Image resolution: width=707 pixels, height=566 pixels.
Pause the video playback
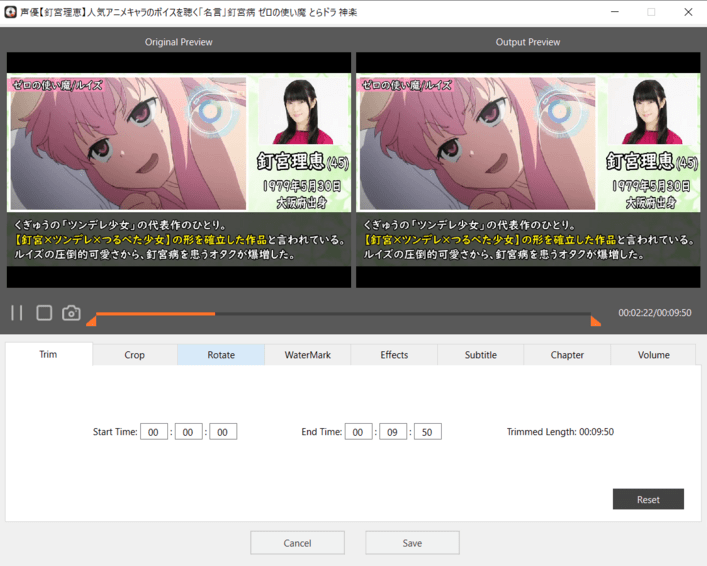[17, 313]
